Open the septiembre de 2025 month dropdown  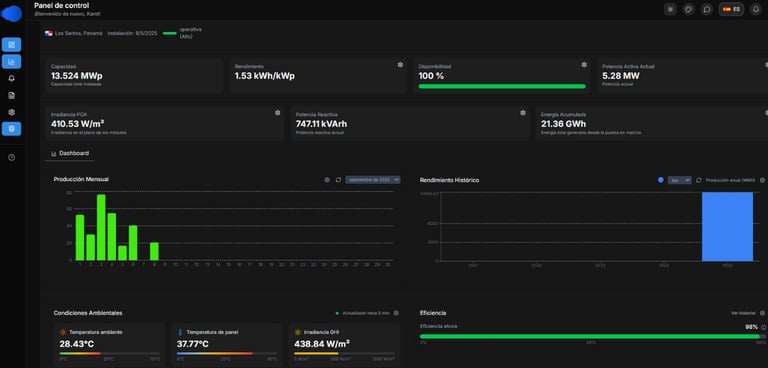373,180
